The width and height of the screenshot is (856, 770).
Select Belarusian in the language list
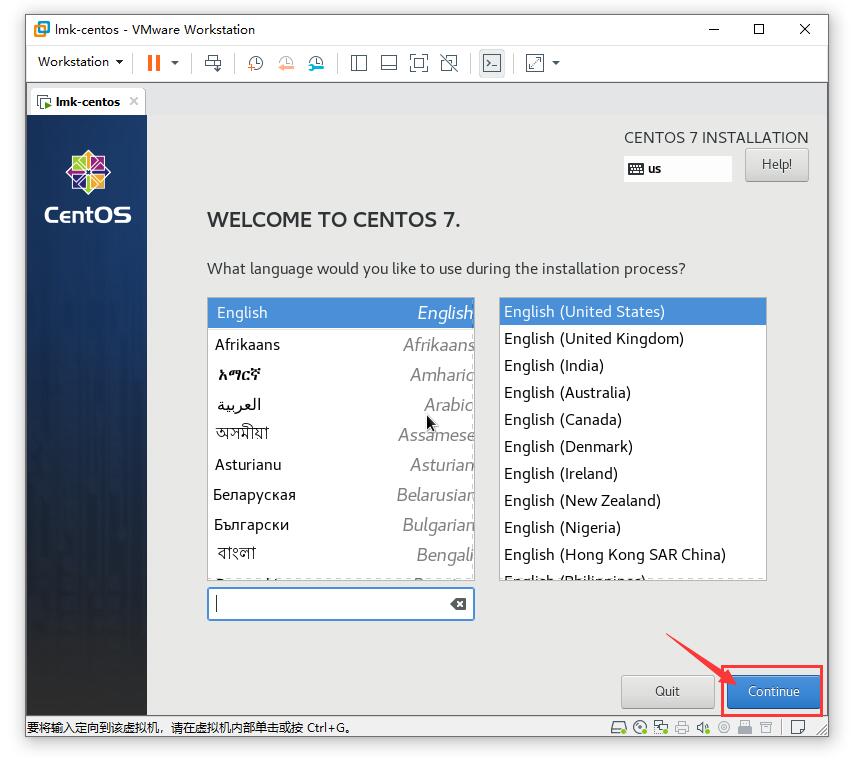[x=341, y=495]
